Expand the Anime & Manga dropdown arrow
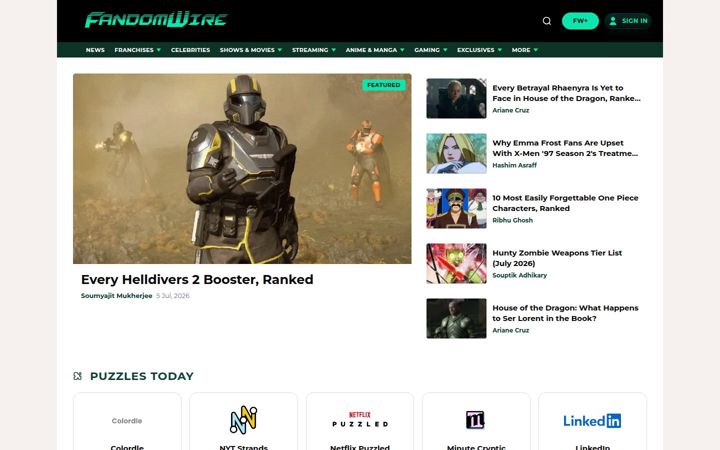720x450 pixels. [402, 50]
